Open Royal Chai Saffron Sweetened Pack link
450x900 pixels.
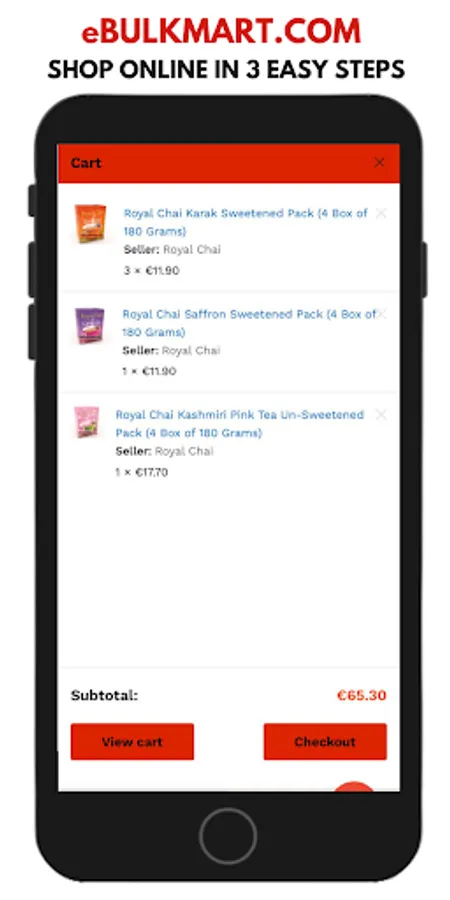pos(249,323)
